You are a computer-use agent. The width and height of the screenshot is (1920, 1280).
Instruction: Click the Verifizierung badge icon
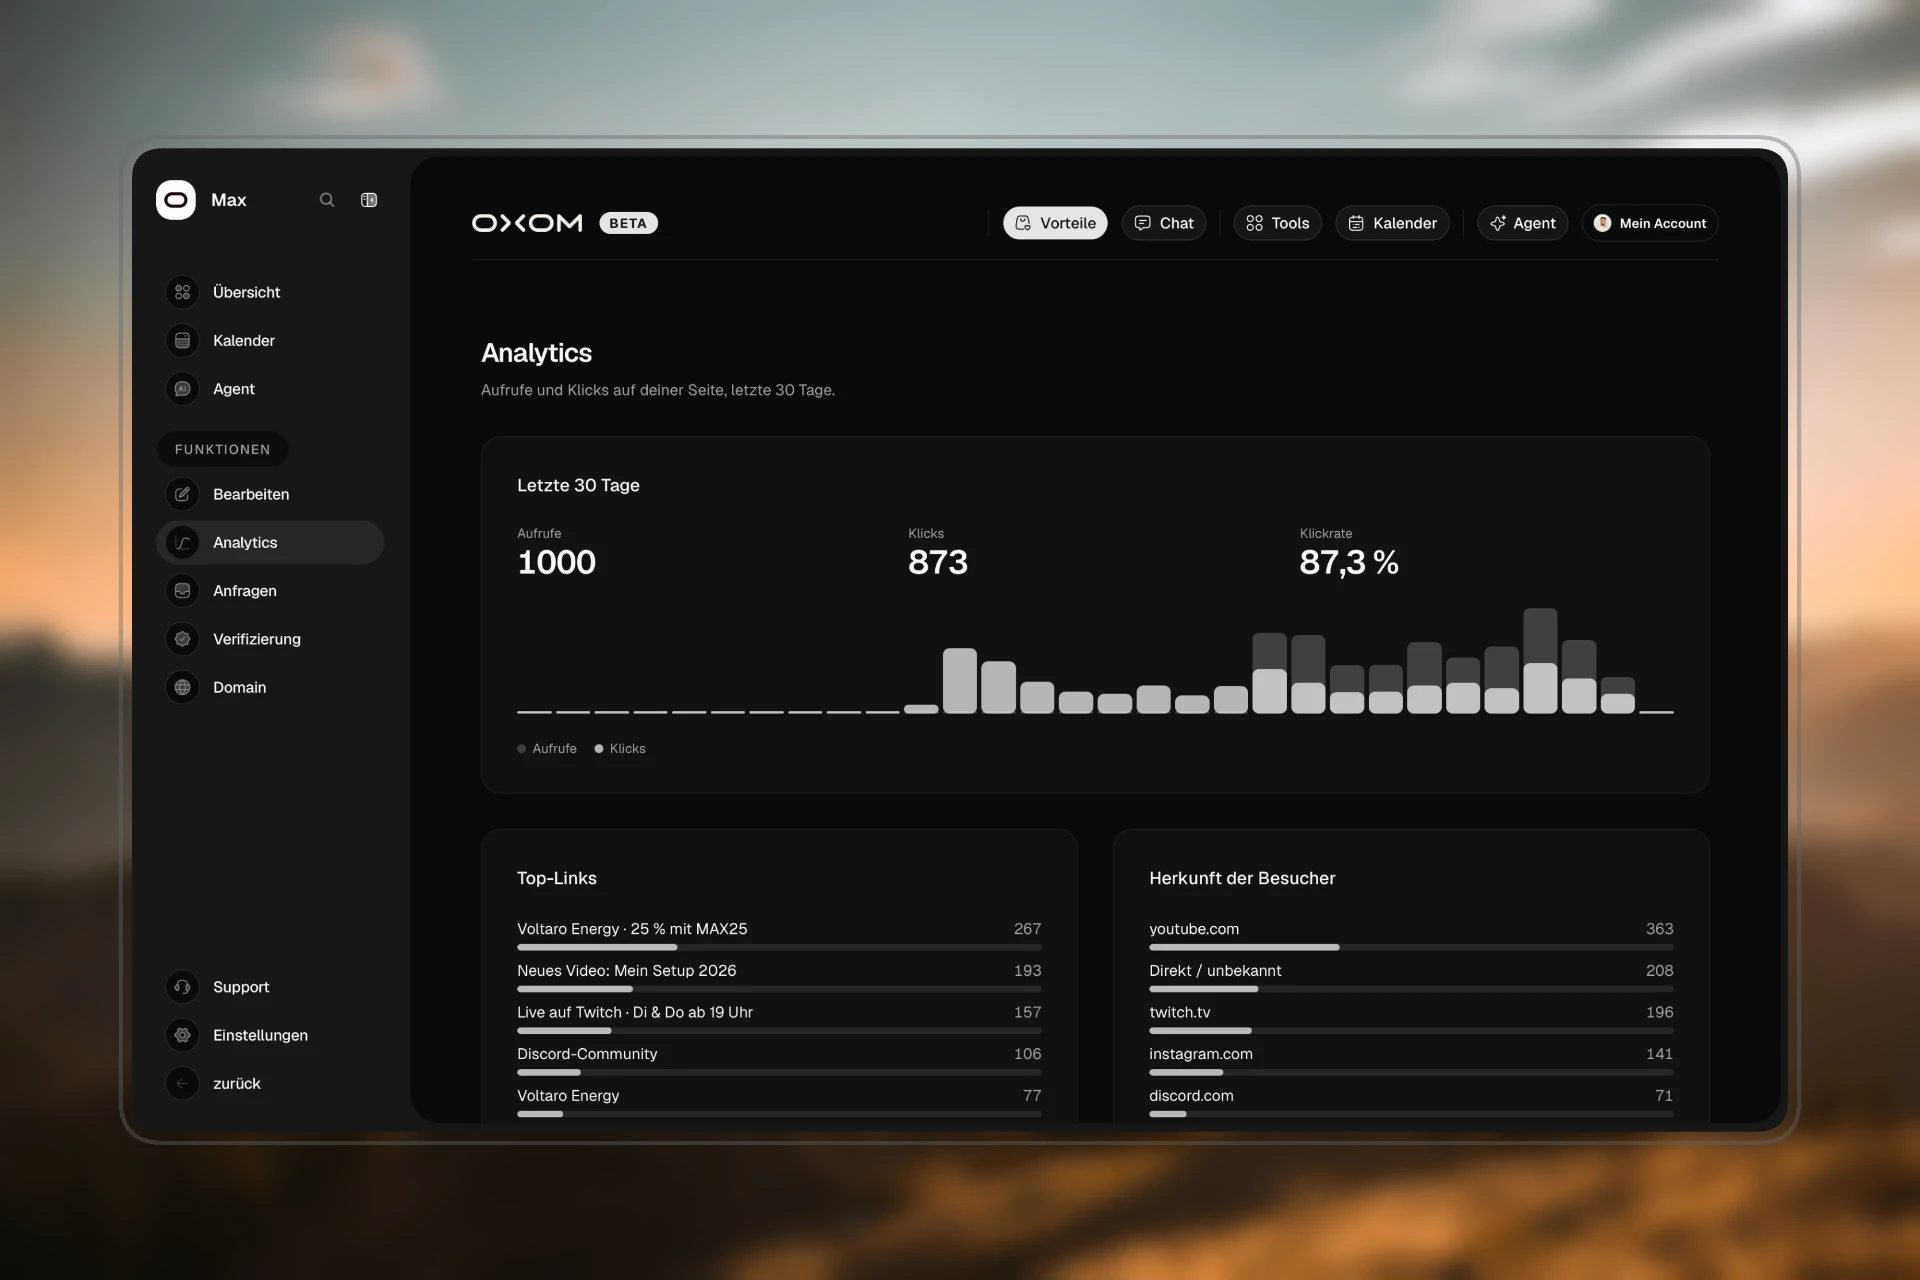coord(182,639)
